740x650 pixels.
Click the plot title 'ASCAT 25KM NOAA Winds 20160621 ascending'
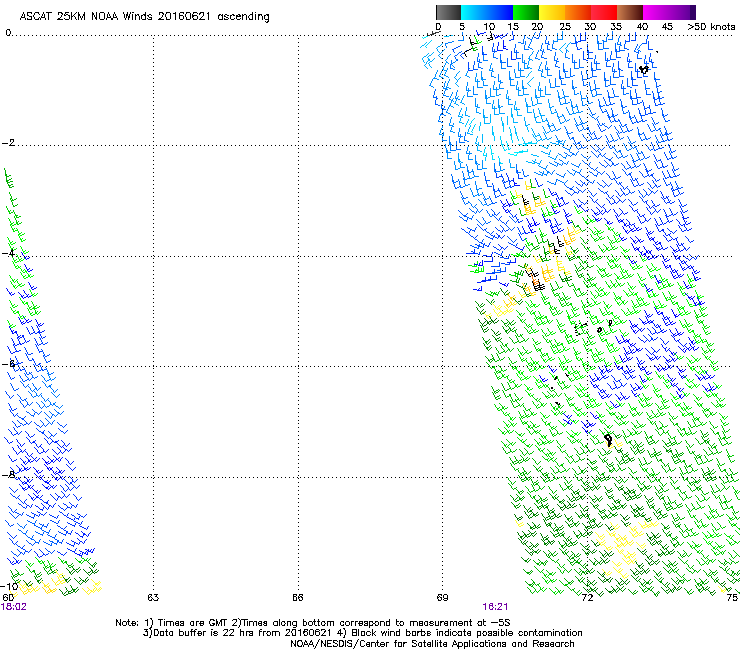(144, 17)
